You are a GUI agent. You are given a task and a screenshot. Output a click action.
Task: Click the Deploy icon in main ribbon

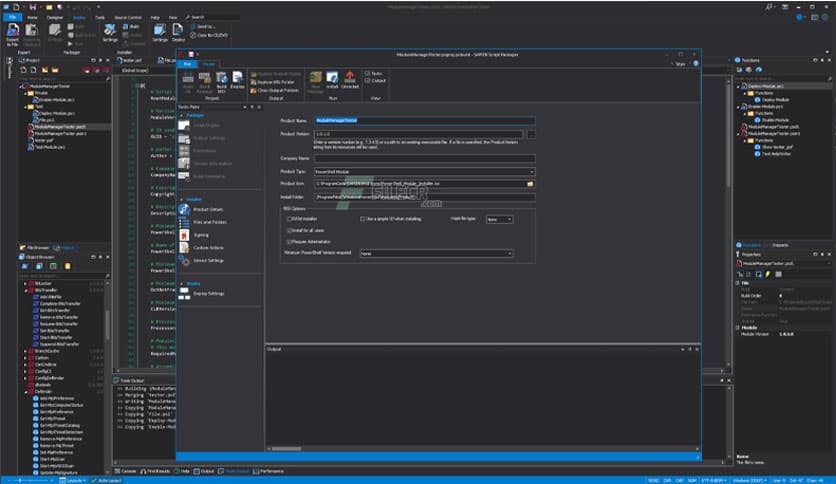(x=178, y=33)
